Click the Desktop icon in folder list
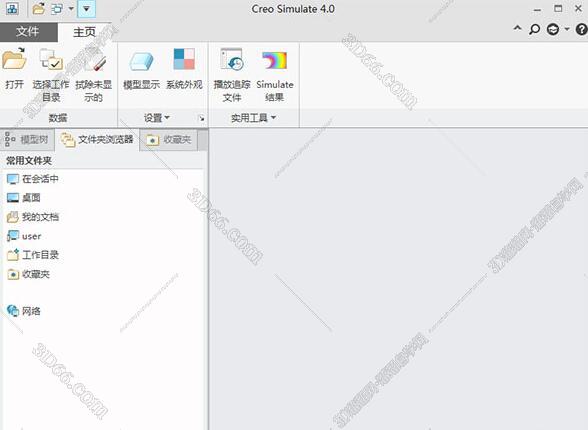This screenshot has height=430, width=588. (x=13, y=198)
